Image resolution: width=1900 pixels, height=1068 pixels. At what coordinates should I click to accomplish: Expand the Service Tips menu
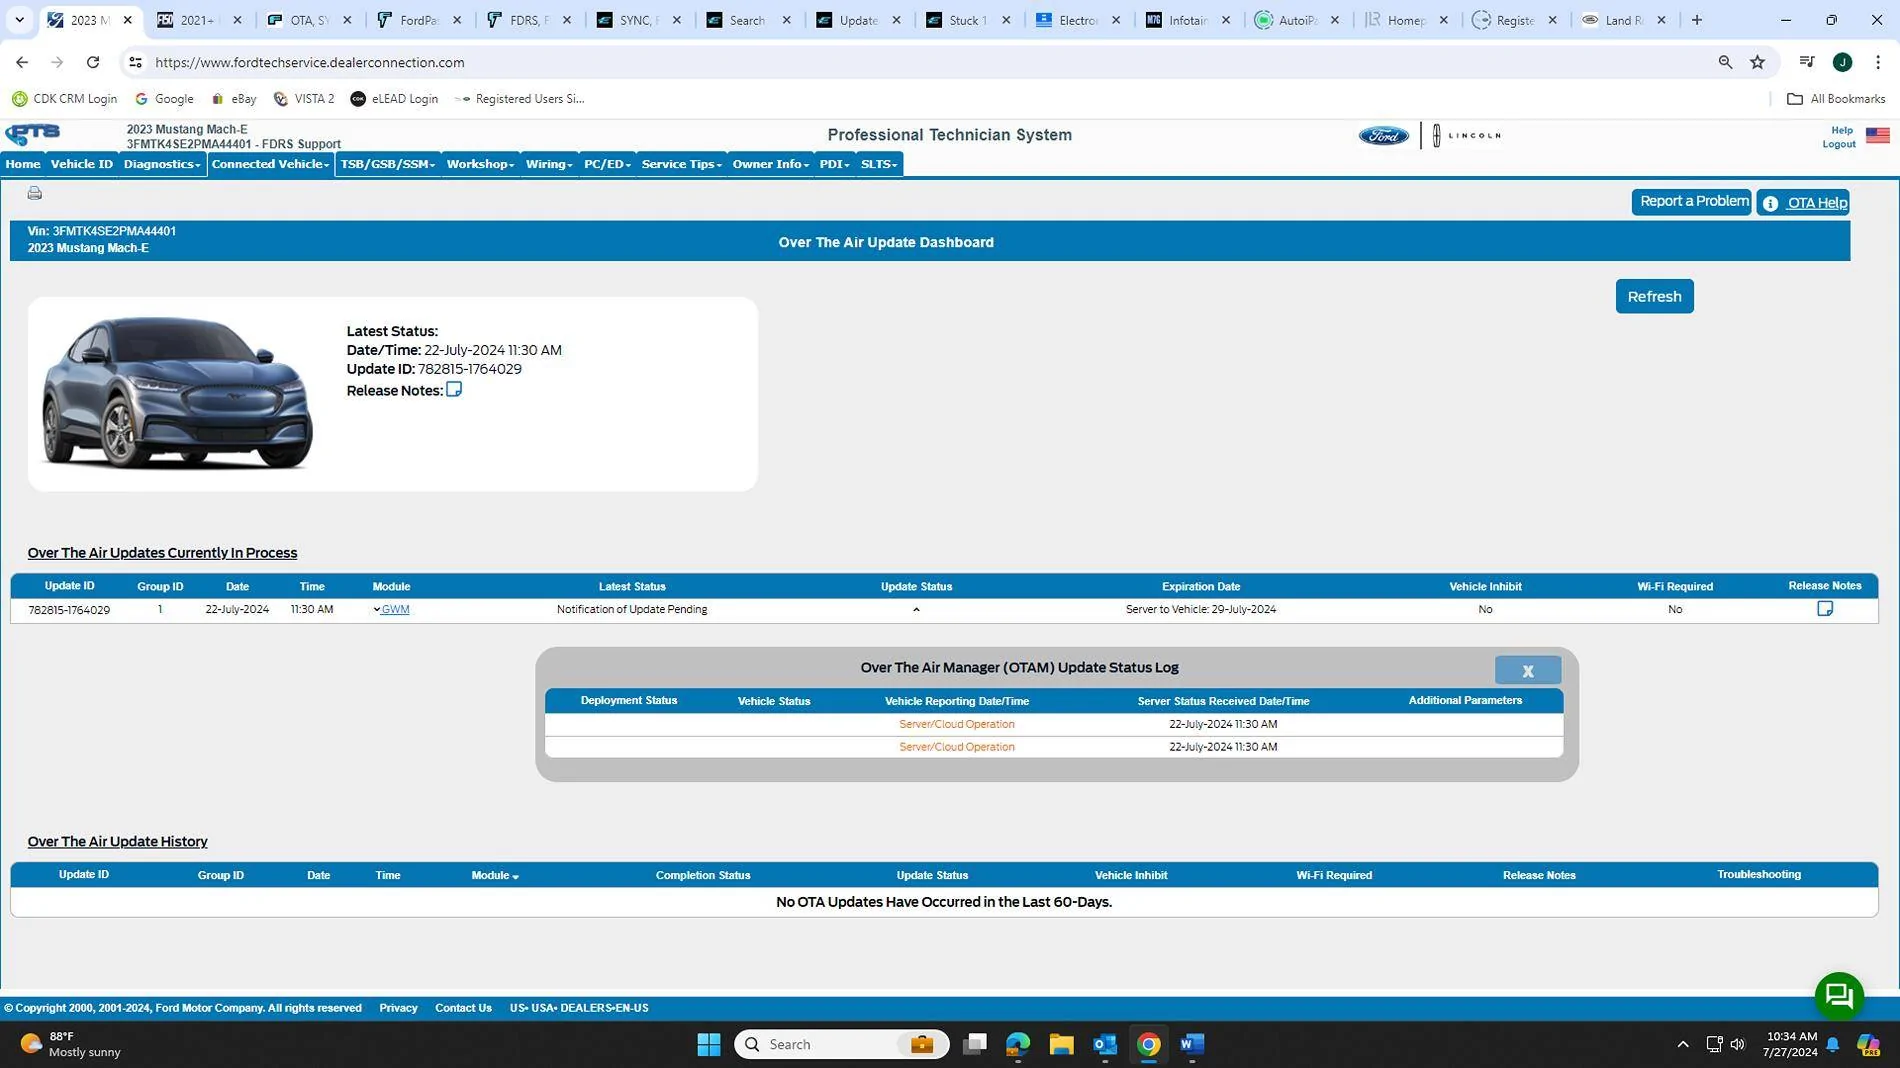(681, 164)
